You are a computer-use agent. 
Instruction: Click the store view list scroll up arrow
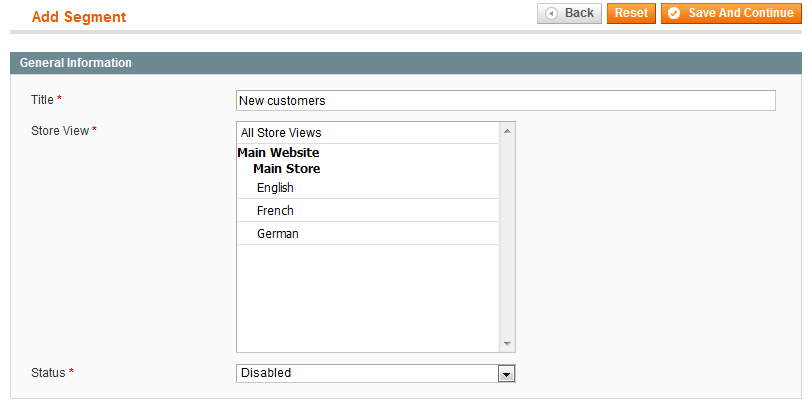click(507, 131)
